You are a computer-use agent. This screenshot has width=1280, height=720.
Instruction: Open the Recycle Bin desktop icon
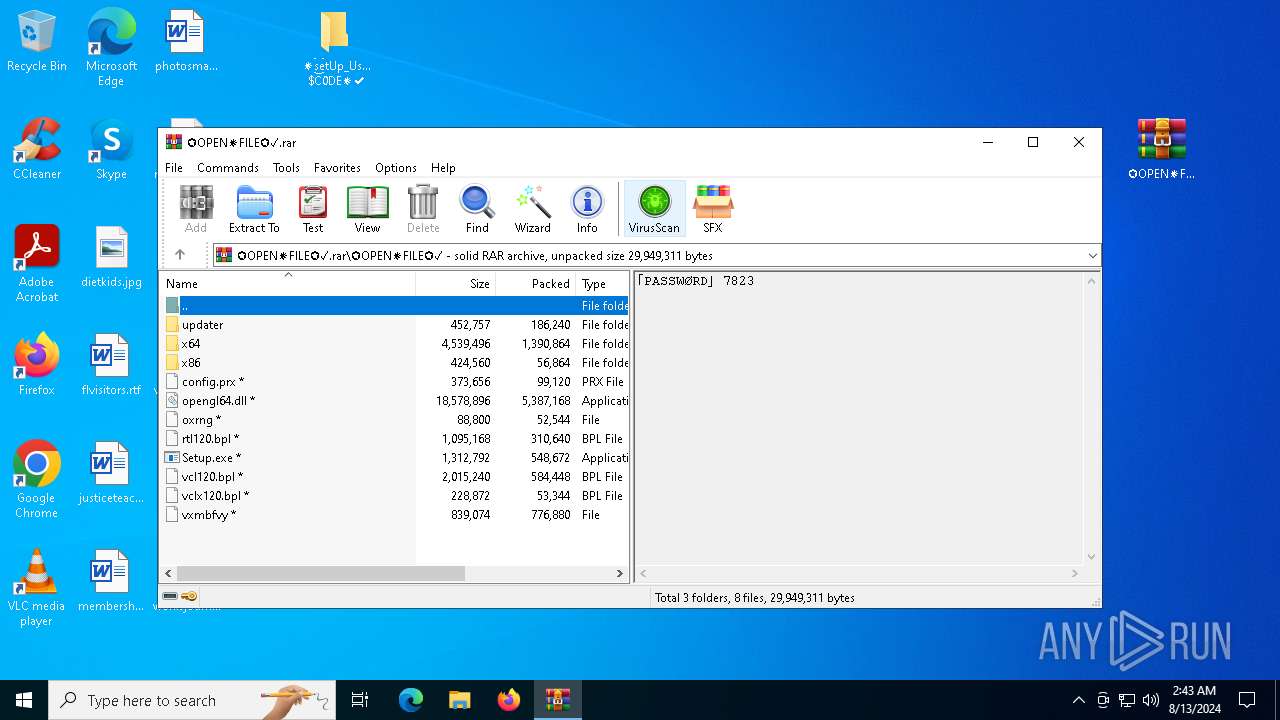click(37, 42)
